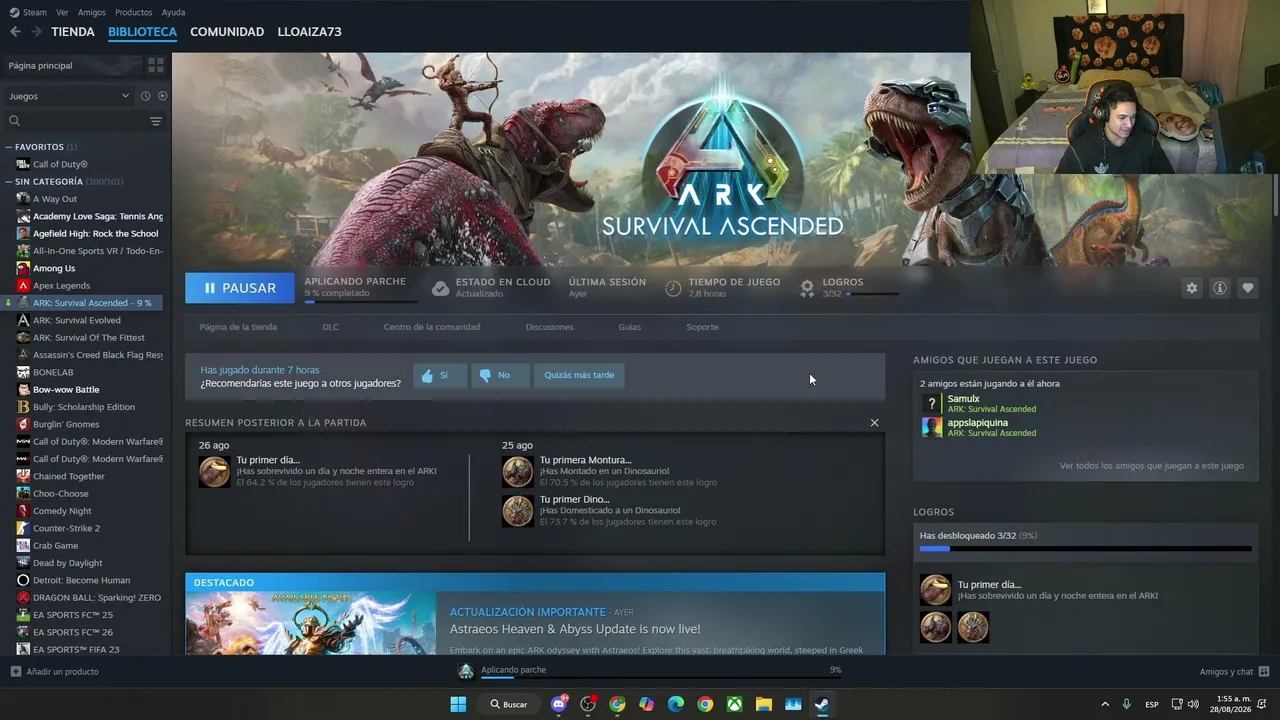
Task: Toggle sort by recent activity clock
Action: coord(145,96)
